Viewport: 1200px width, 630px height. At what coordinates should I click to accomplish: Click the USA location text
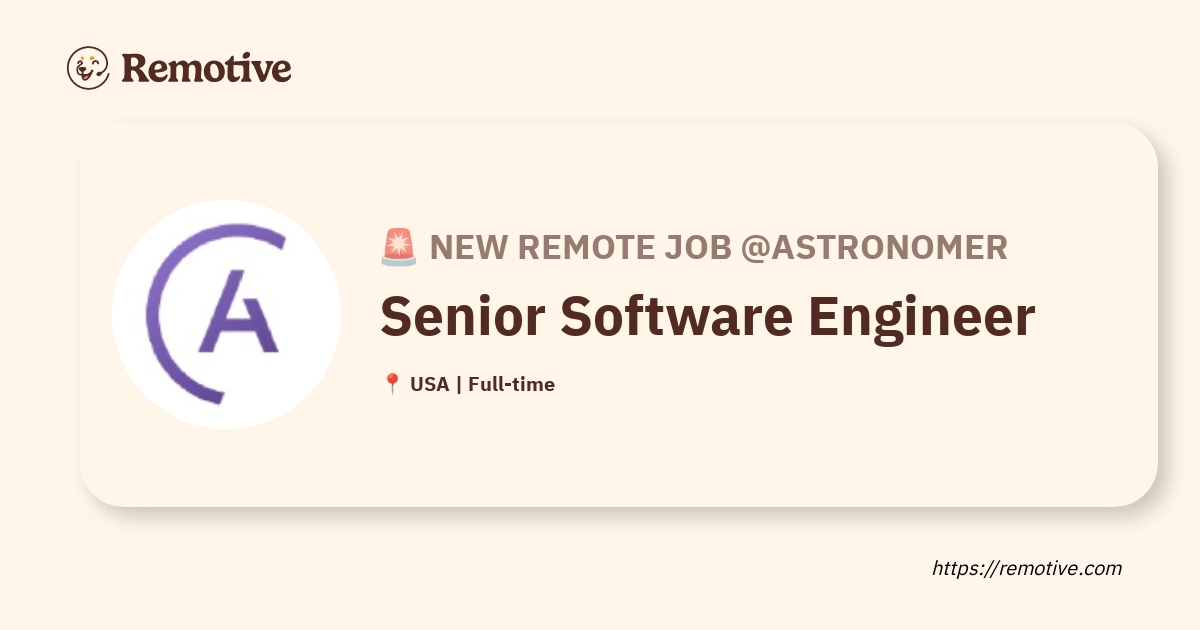point(429,384)
